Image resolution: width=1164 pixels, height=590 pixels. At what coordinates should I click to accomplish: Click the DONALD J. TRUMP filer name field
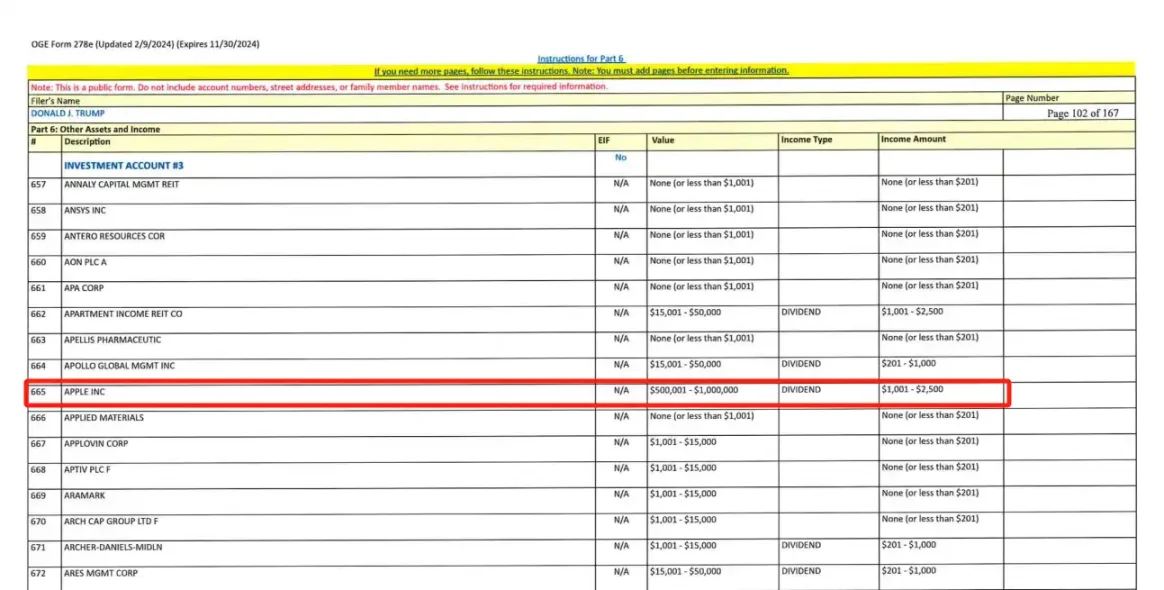(x=68, y=113)
